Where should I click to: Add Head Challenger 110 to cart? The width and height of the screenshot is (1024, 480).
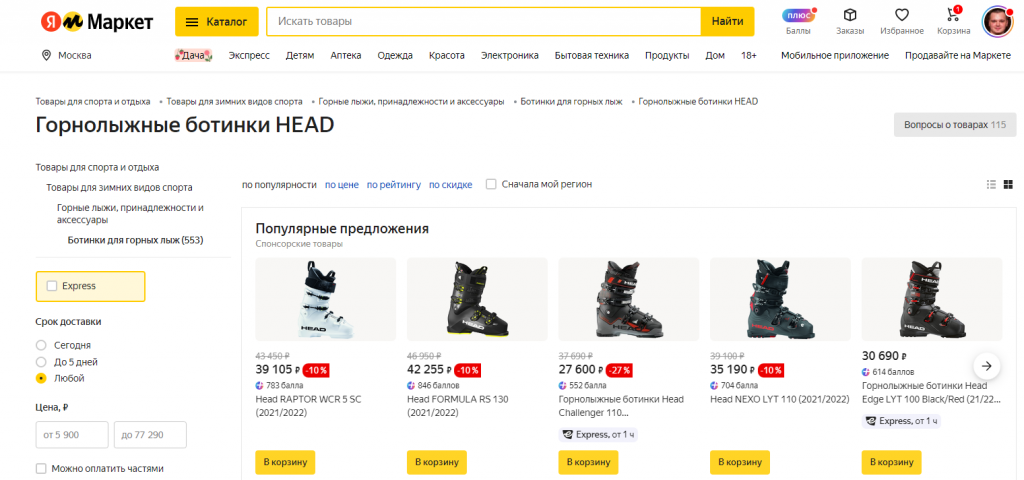click(x=588, y=462)
